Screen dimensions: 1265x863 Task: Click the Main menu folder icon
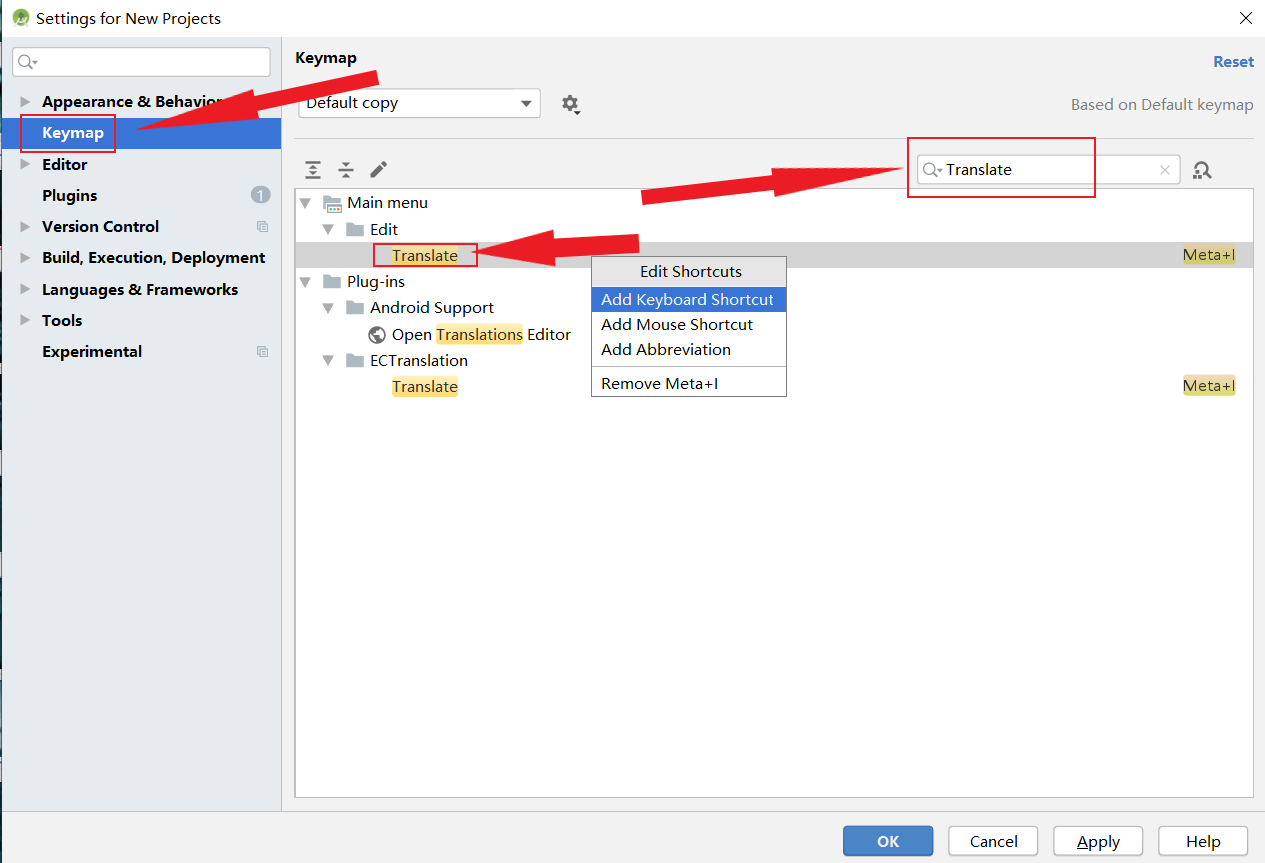click(x=333, y=203)
